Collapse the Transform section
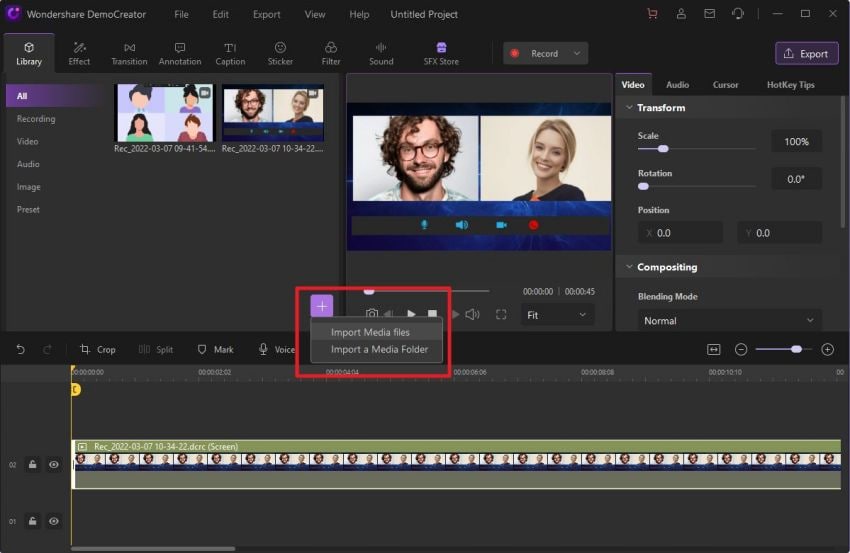The height and width of the screenshot is (553, 850). pyautogui.click(x=629, y=107)
